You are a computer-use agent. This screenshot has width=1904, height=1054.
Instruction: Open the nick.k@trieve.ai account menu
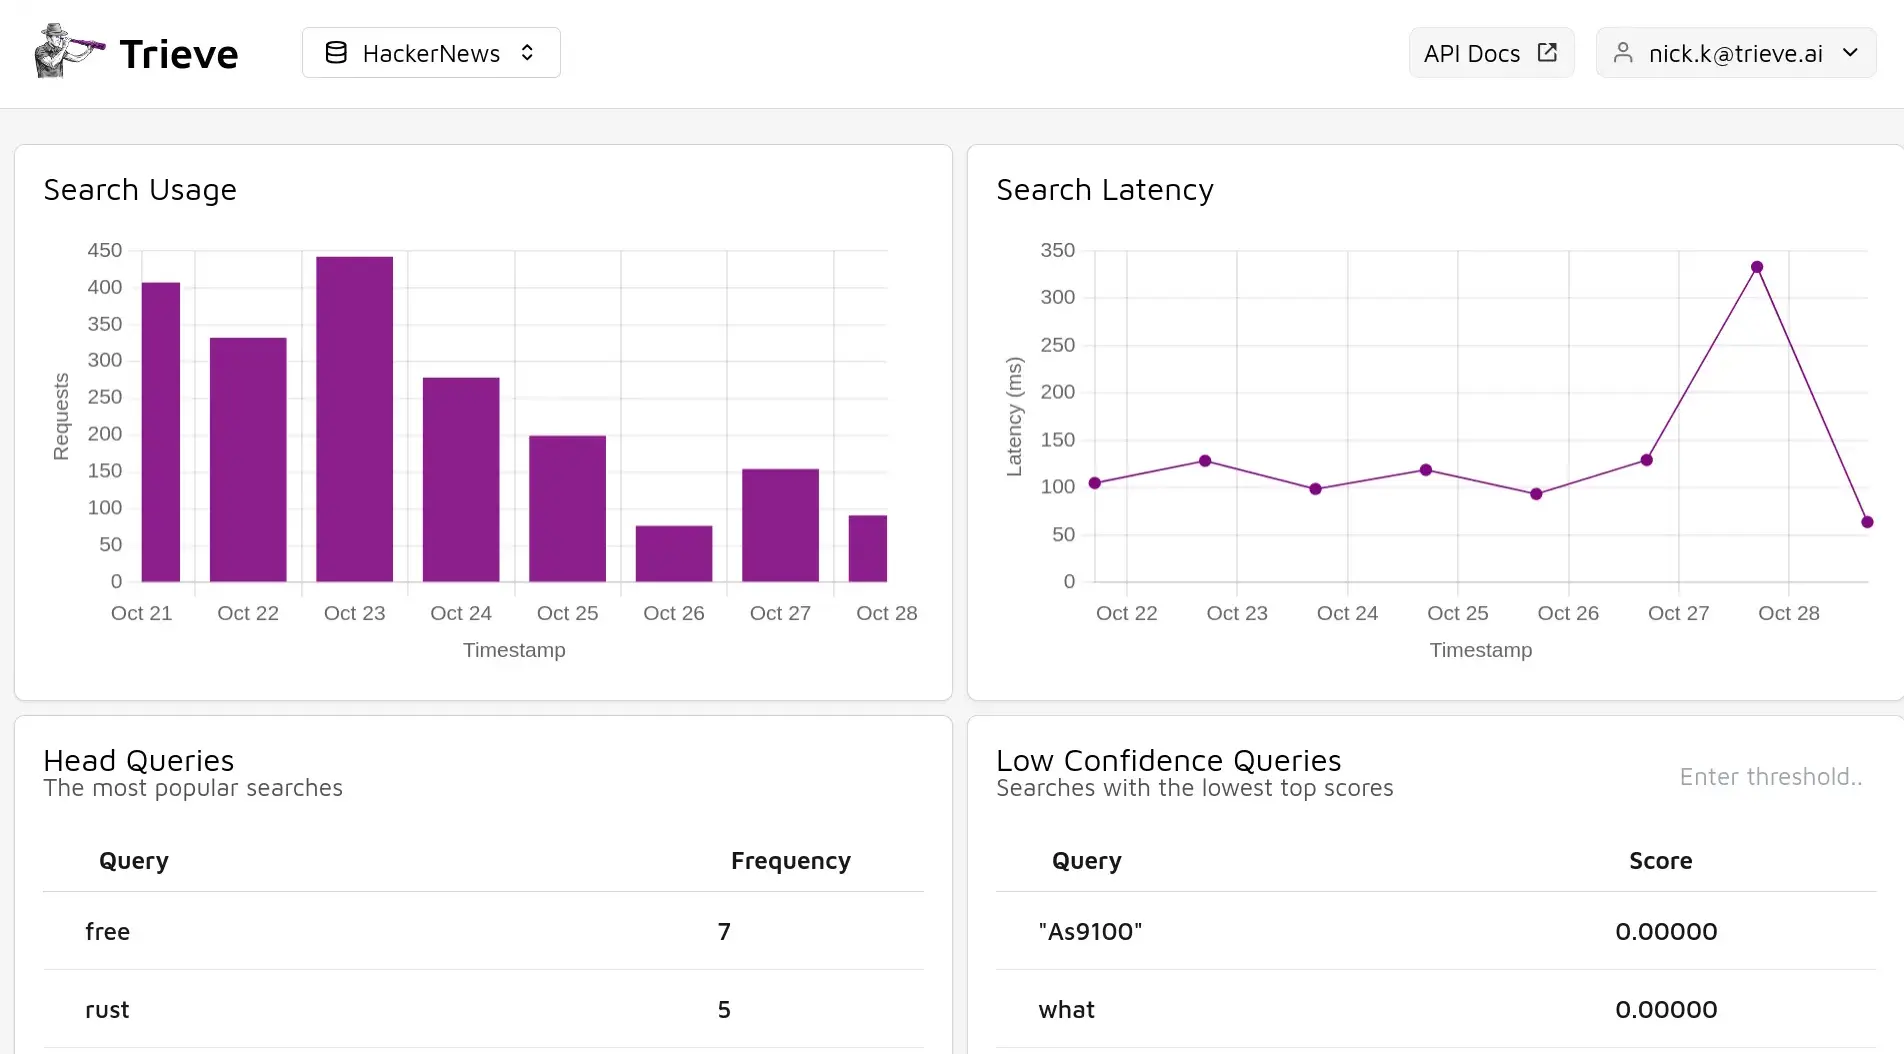coord(1736,53)
